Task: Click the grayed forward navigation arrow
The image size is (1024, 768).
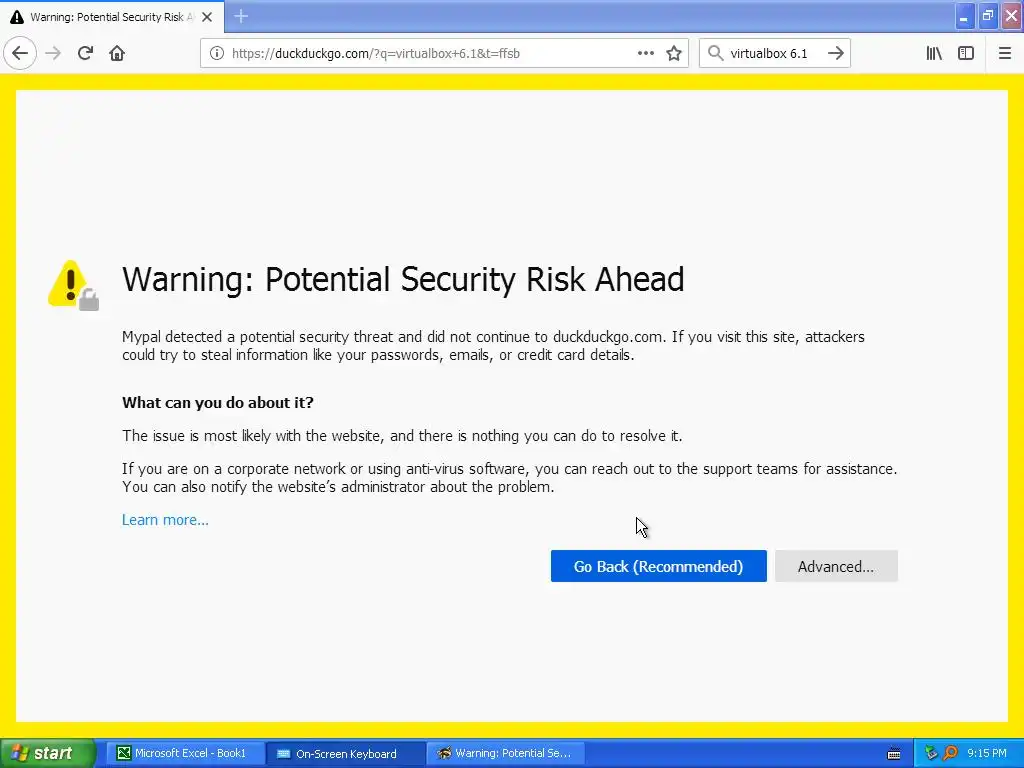Action: (x=53, y=53)
